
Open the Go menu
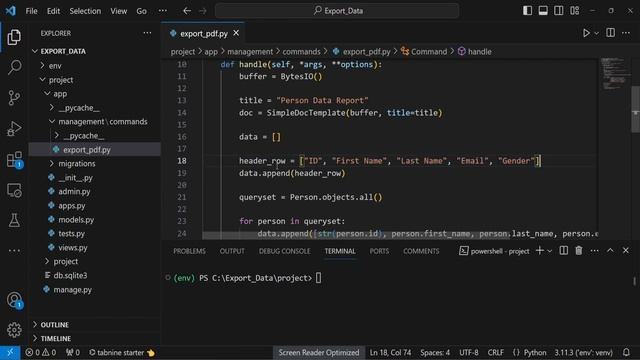tap(142, 11)
